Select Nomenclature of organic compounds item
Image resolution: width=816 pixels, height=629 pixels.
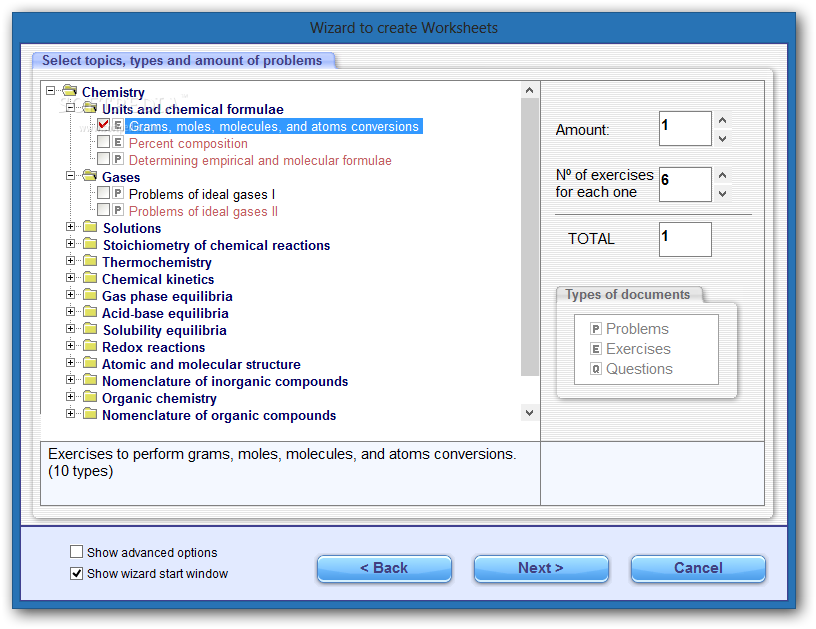click(x=219, y=415)
